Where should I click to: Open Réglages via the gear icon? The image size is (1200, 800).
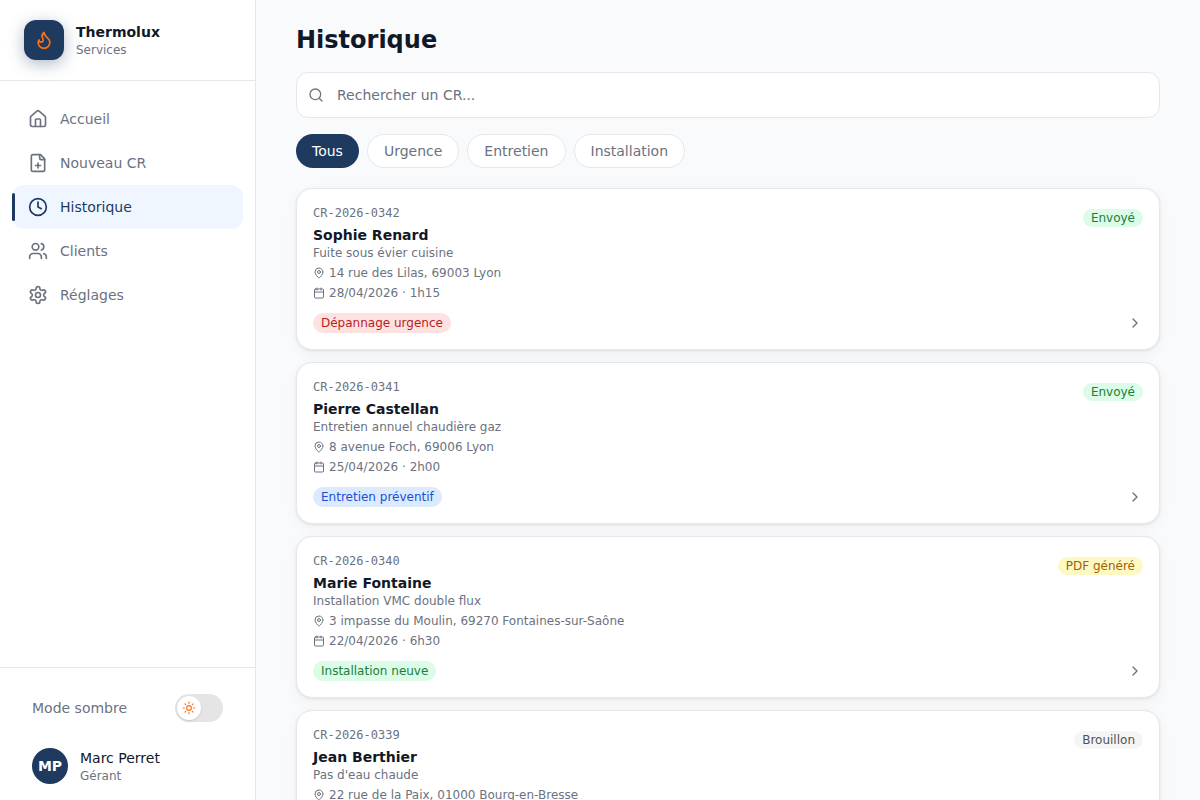(38, 295)
